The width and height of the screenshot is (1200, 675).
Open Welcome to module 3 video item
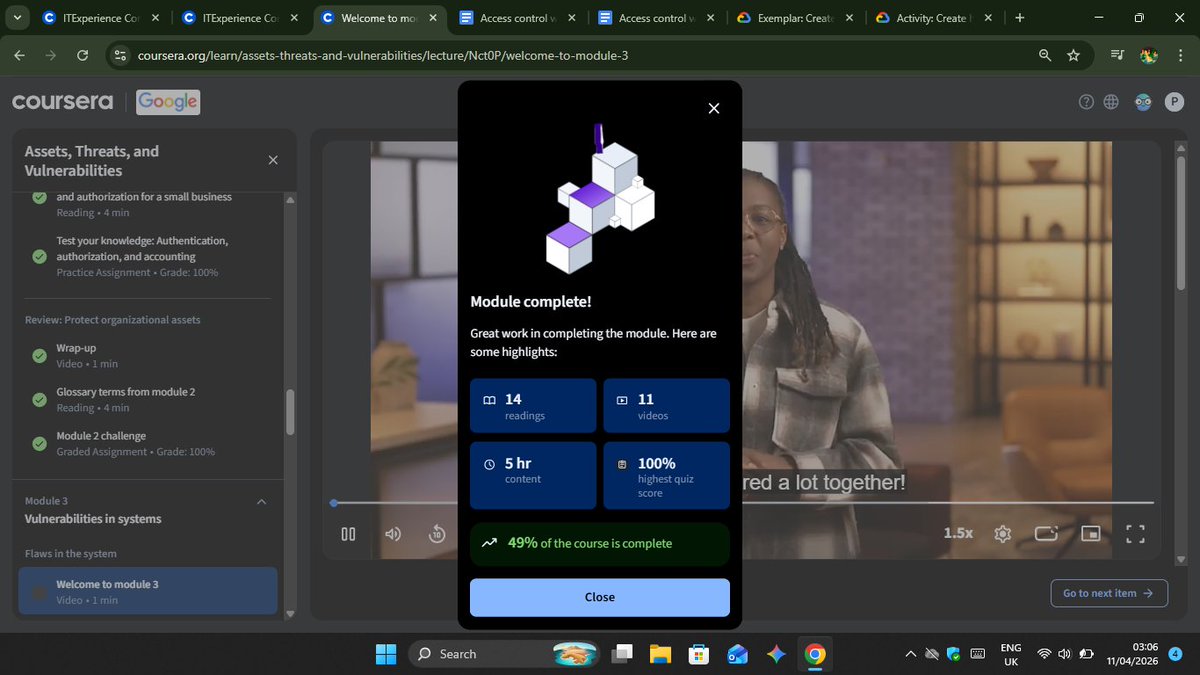tap(148, 591)
